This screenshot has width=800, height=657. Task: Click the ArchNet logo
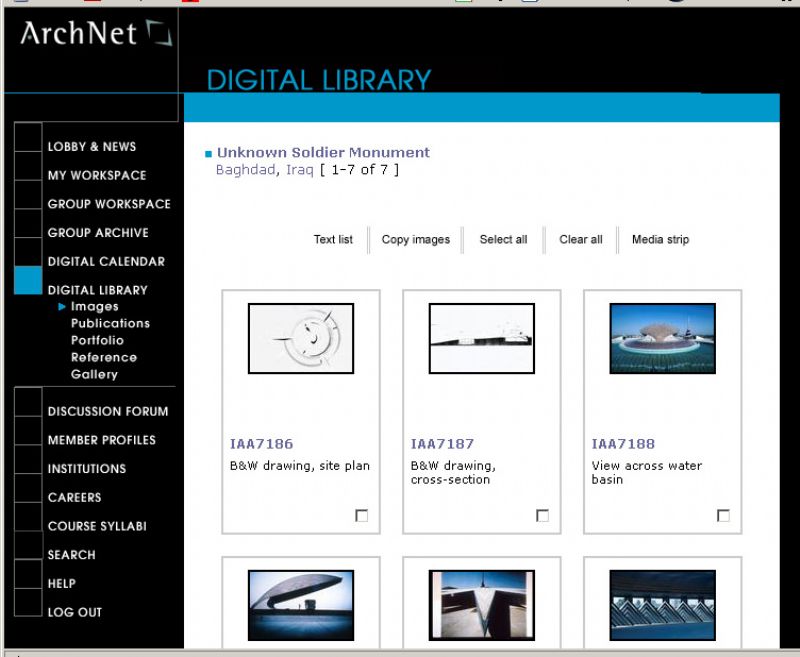[96, 33]
